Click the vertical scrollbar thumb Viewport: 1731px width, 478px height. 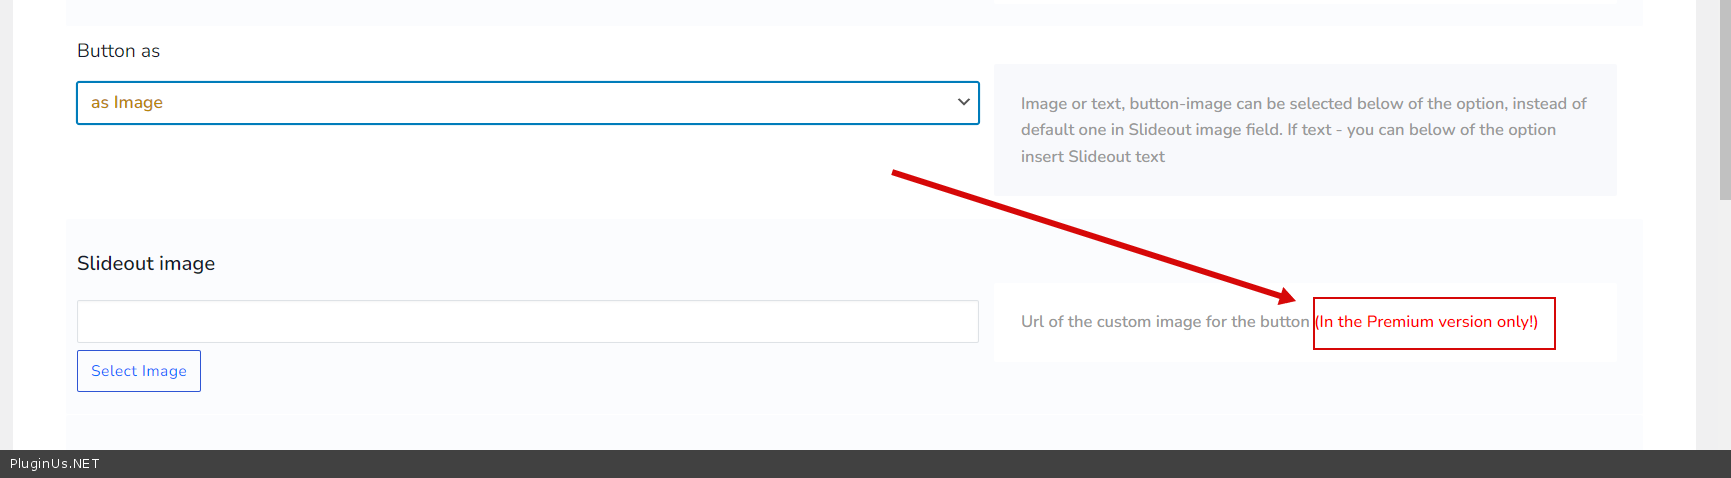(1724, 100)
